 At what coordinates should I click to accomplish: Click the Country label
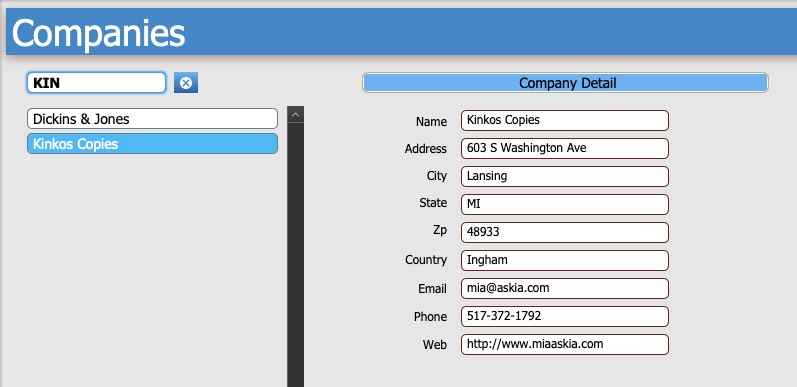pos(426,260)
